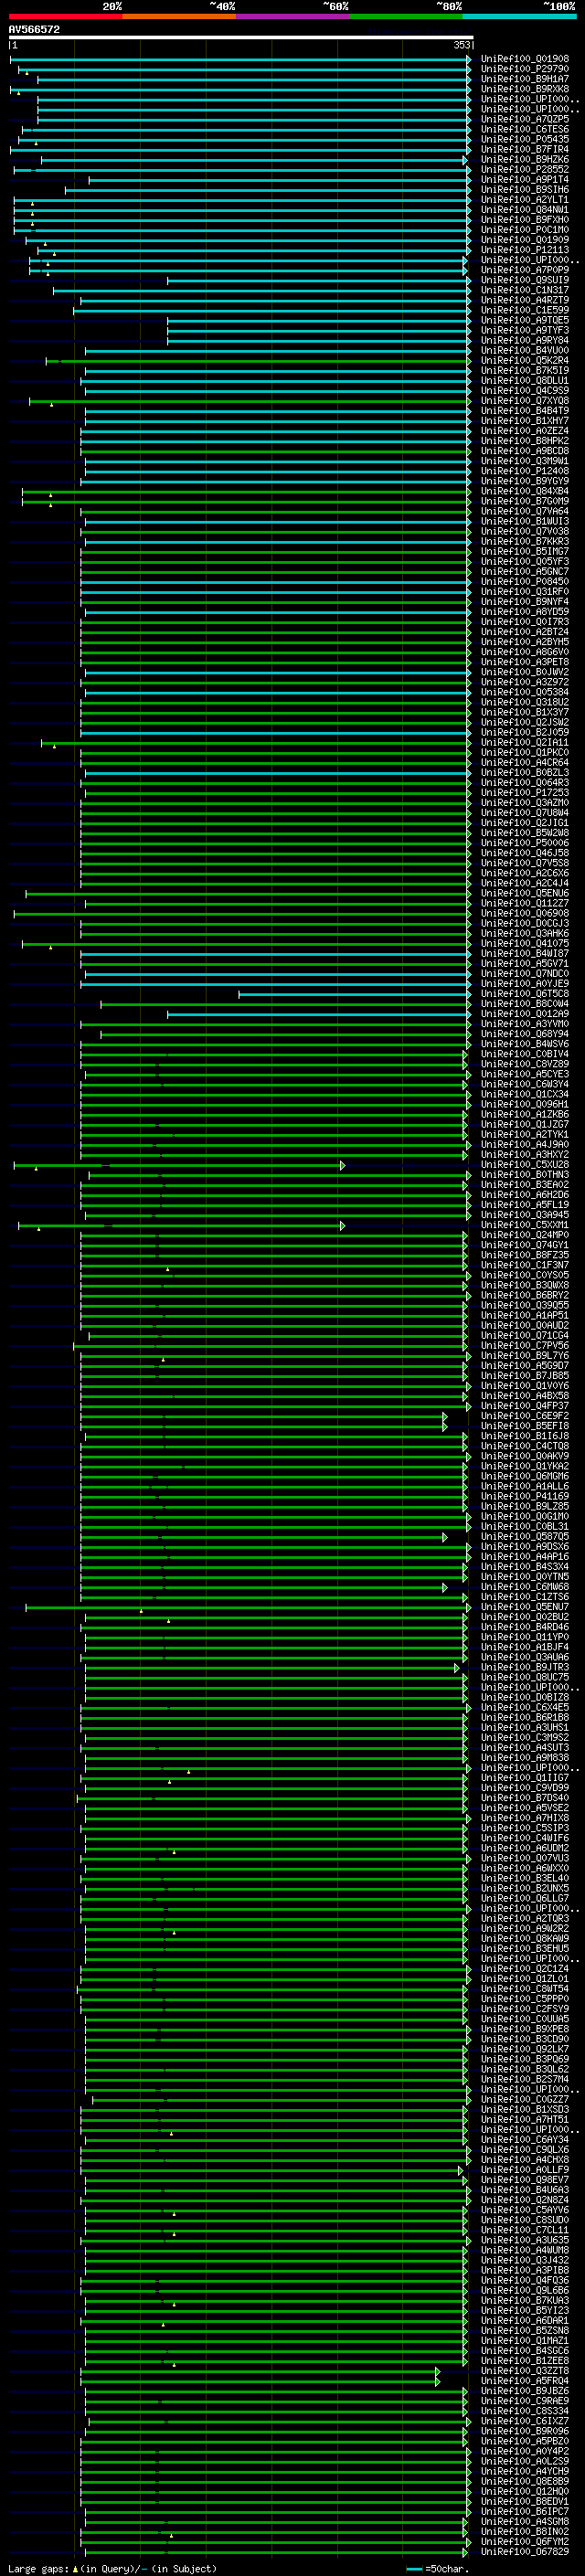585x2576 pixels.
Task: Select the UniRef100_B4WSV6 label
Action: point(524,1044)
